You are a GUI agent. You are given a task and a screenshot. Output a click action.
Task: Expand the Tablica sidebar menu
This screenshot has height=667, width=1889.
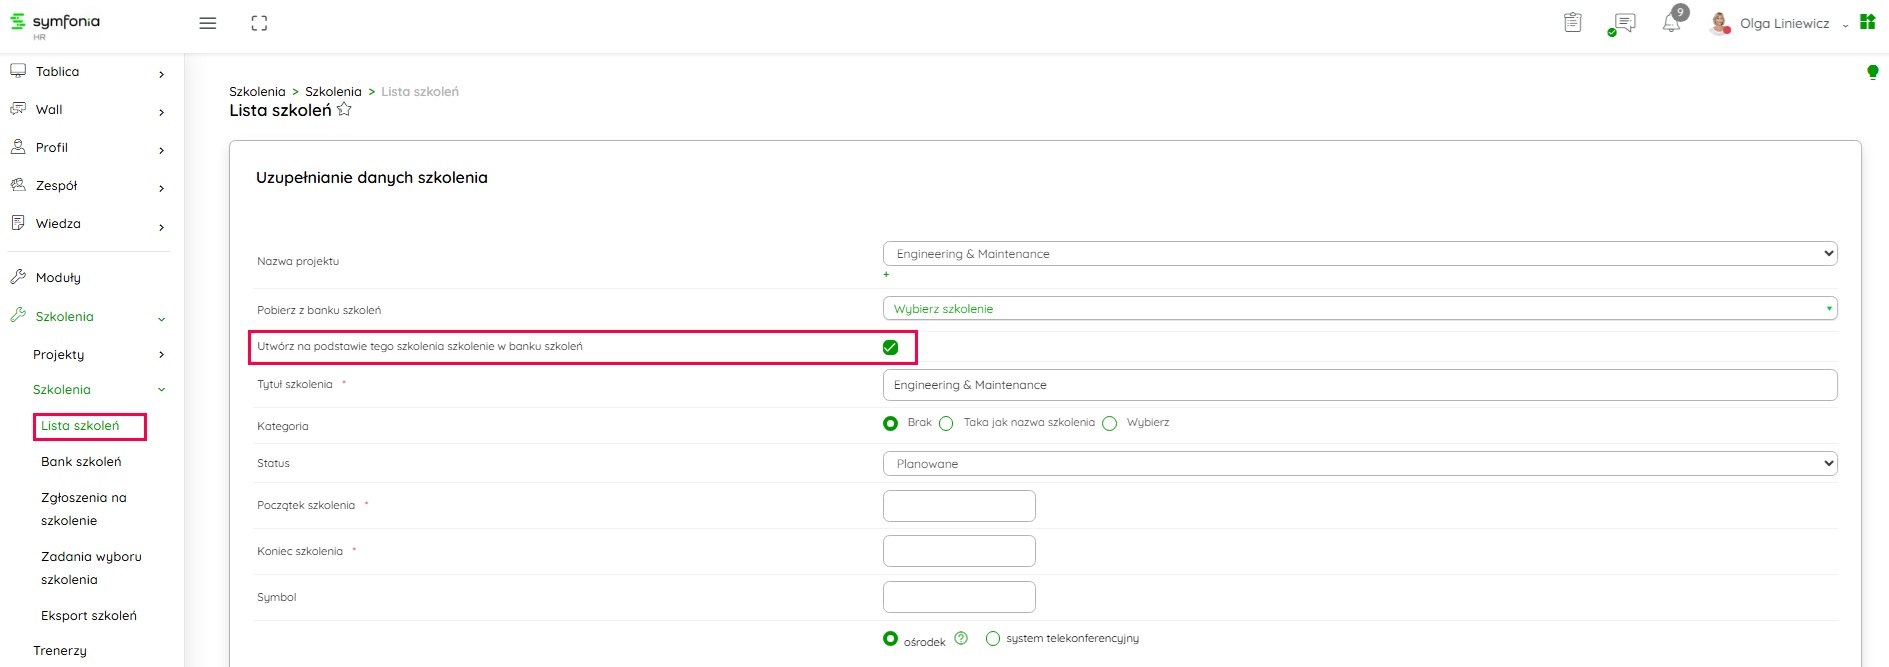(87, 72)
